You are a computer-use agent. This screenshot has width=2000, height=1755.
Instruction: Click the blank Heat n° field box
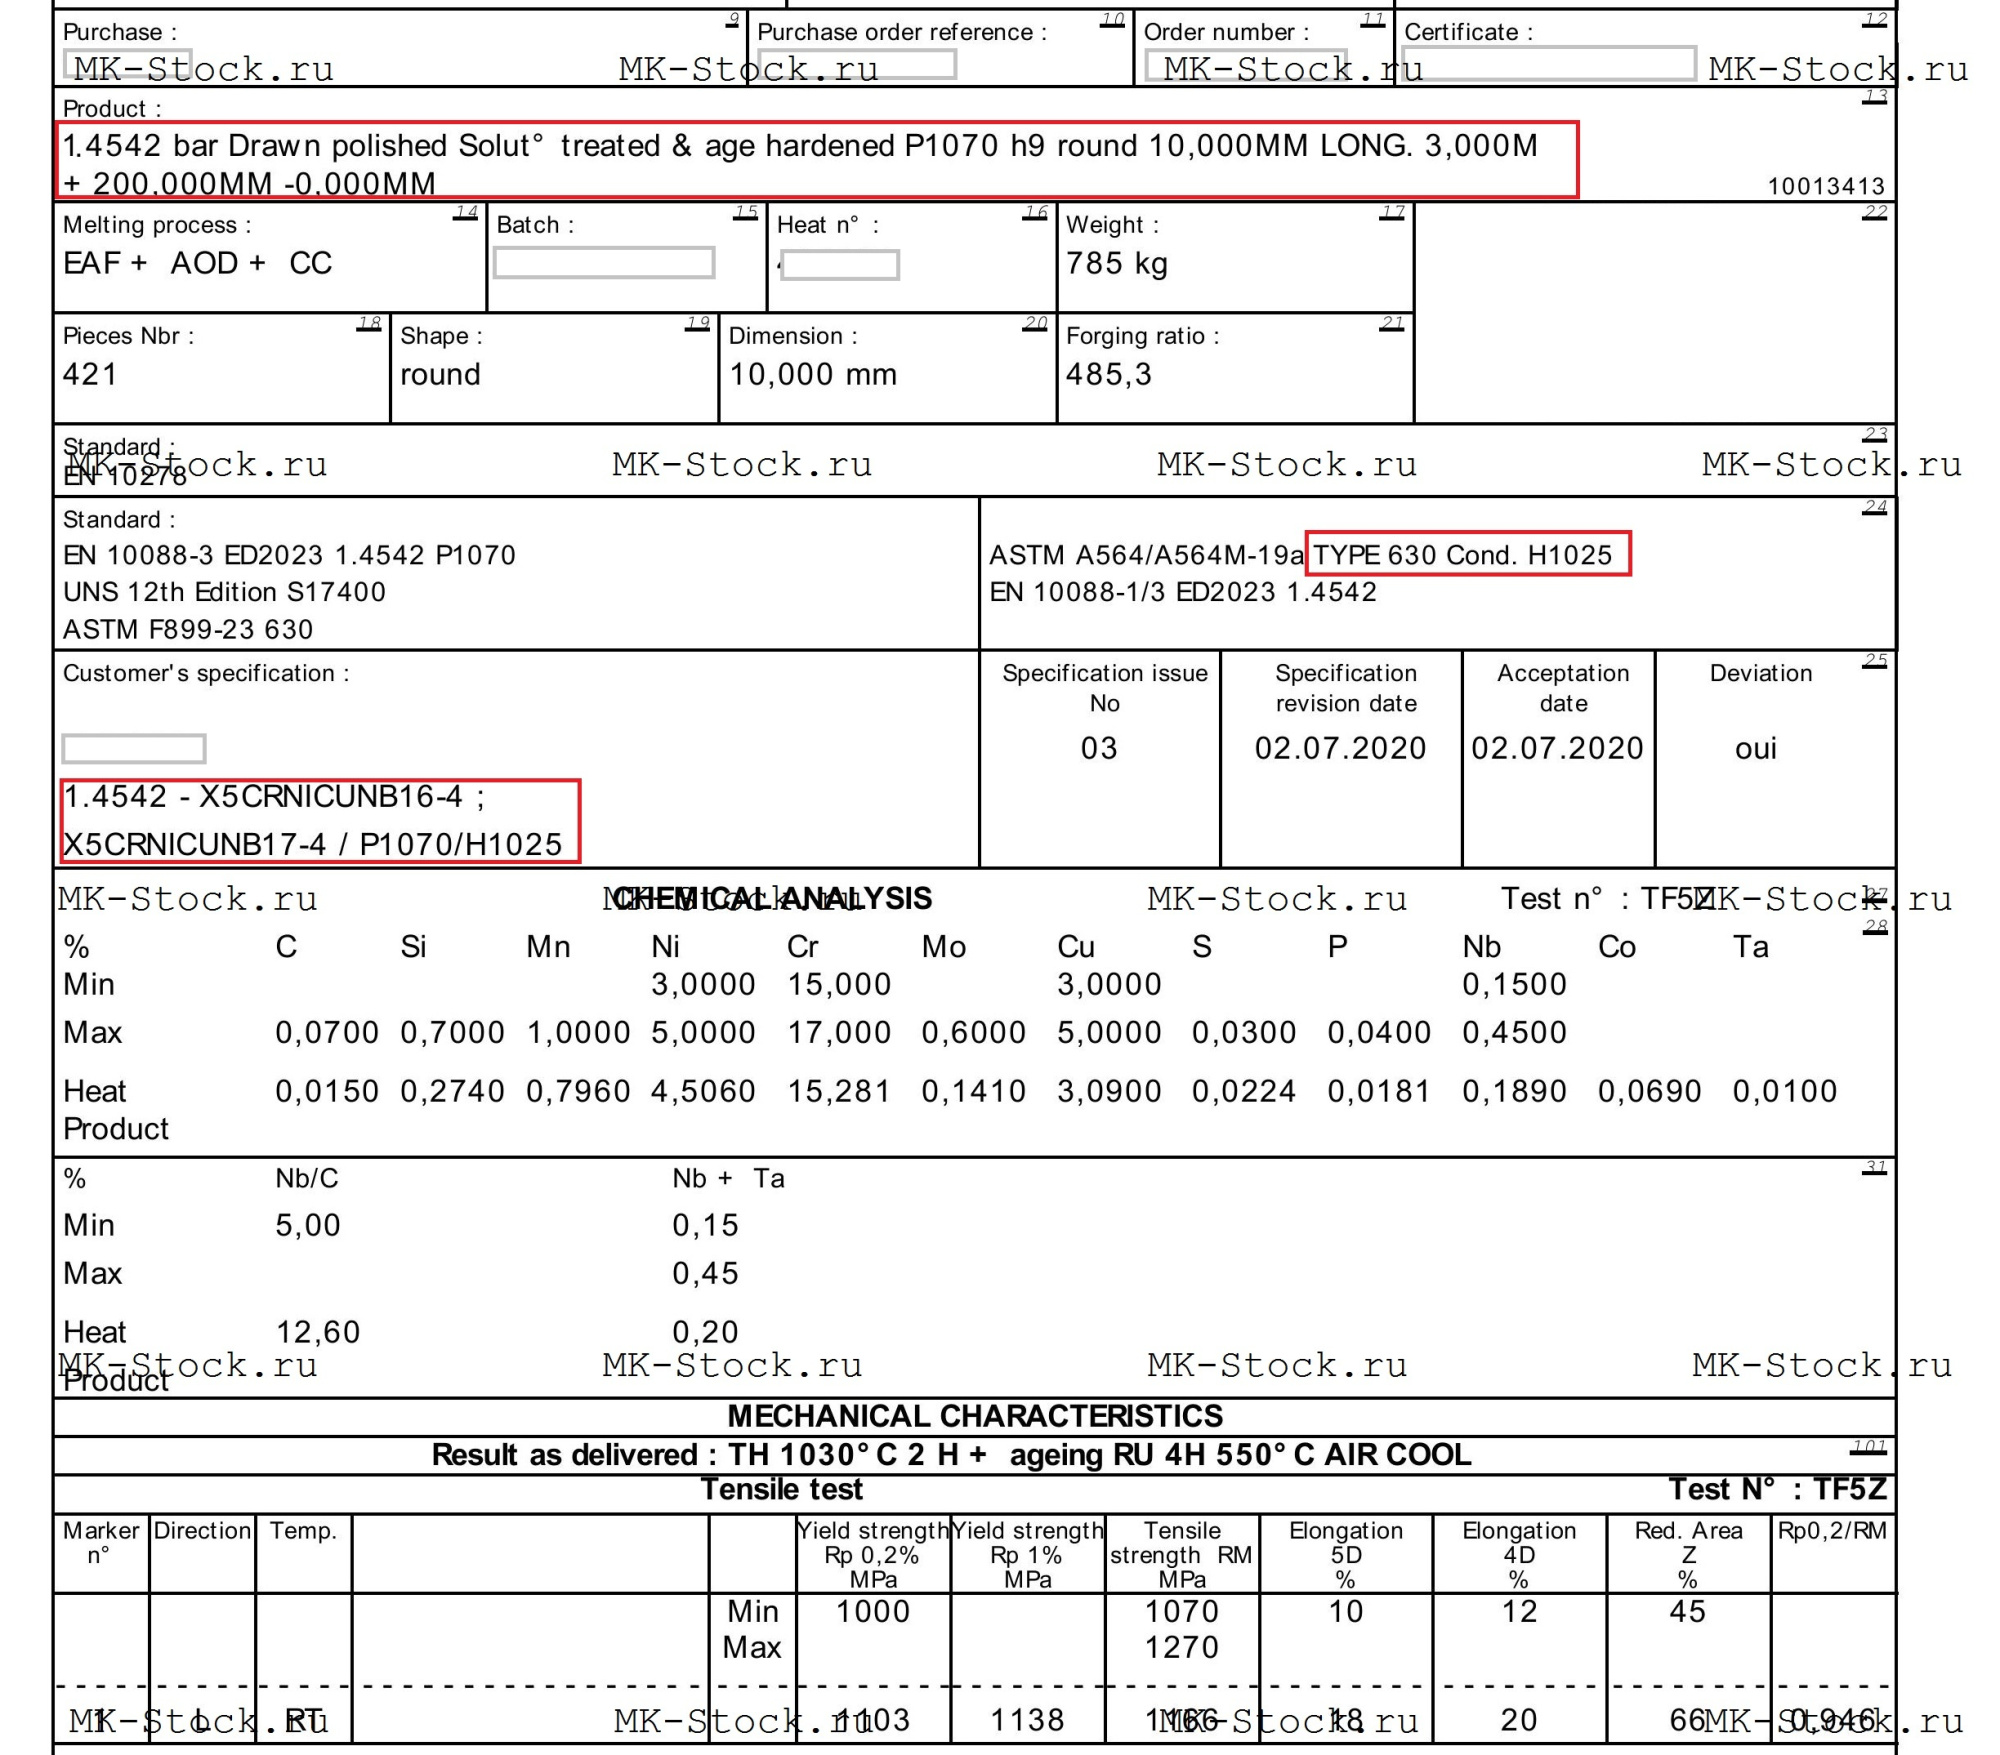(x=840, y=265)
